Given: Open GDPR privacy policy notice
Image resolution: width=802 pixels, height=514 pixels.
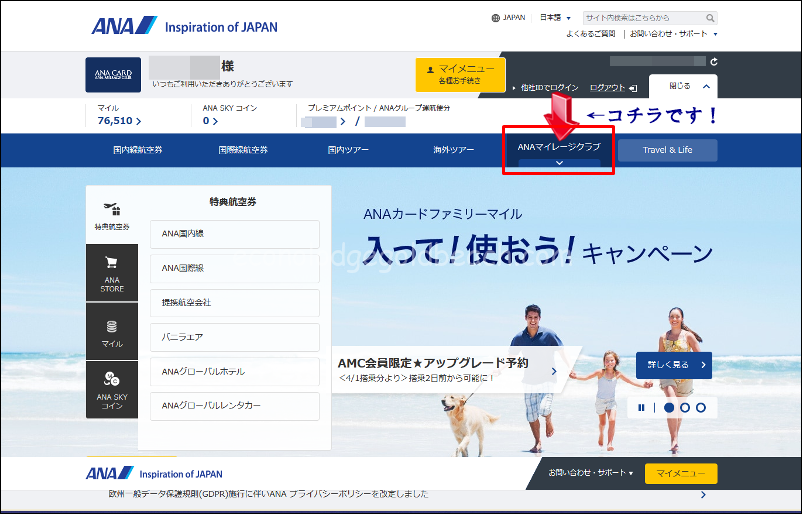Looking at the screenshot, I should (x=268, y=494).
